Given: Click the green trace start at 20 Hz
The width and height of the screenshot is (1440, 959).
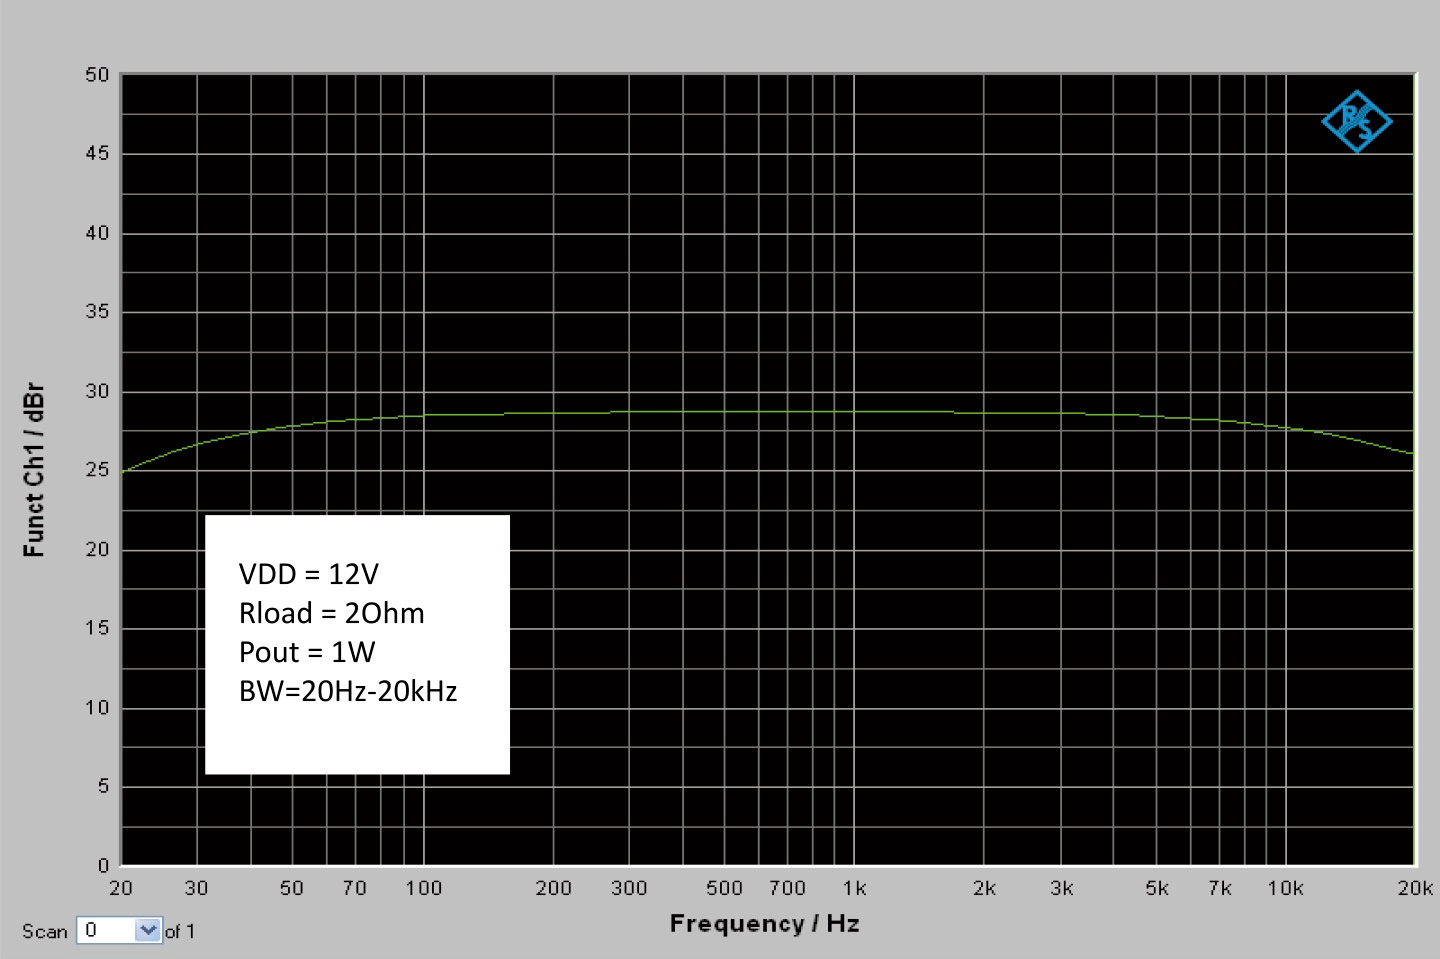Looking at the screenshot, I should click(x=124, y=471).
